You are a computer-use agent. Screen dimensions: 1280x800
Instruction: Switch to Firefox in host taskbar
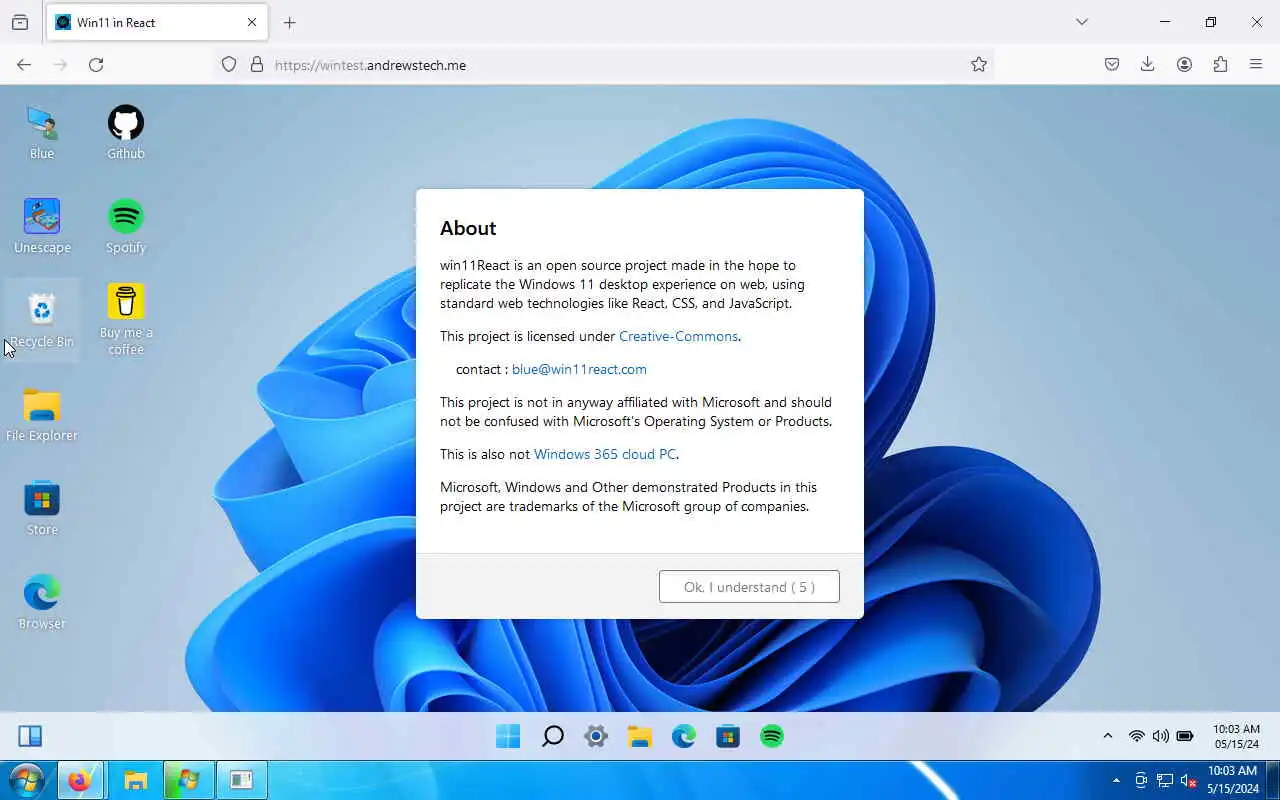pos(80,780)
